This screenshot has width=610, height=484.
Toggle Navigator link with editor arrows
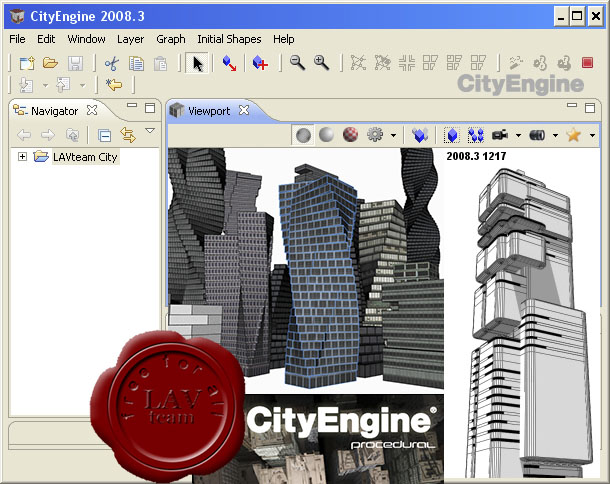(128, 135)
